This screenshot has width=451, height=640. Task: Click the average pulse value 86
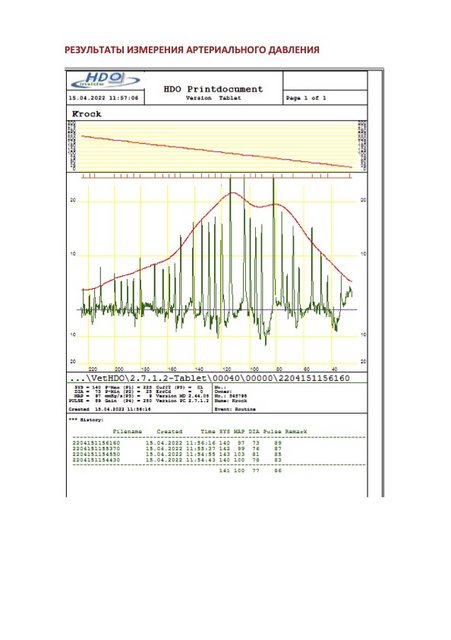click(278, 471)
